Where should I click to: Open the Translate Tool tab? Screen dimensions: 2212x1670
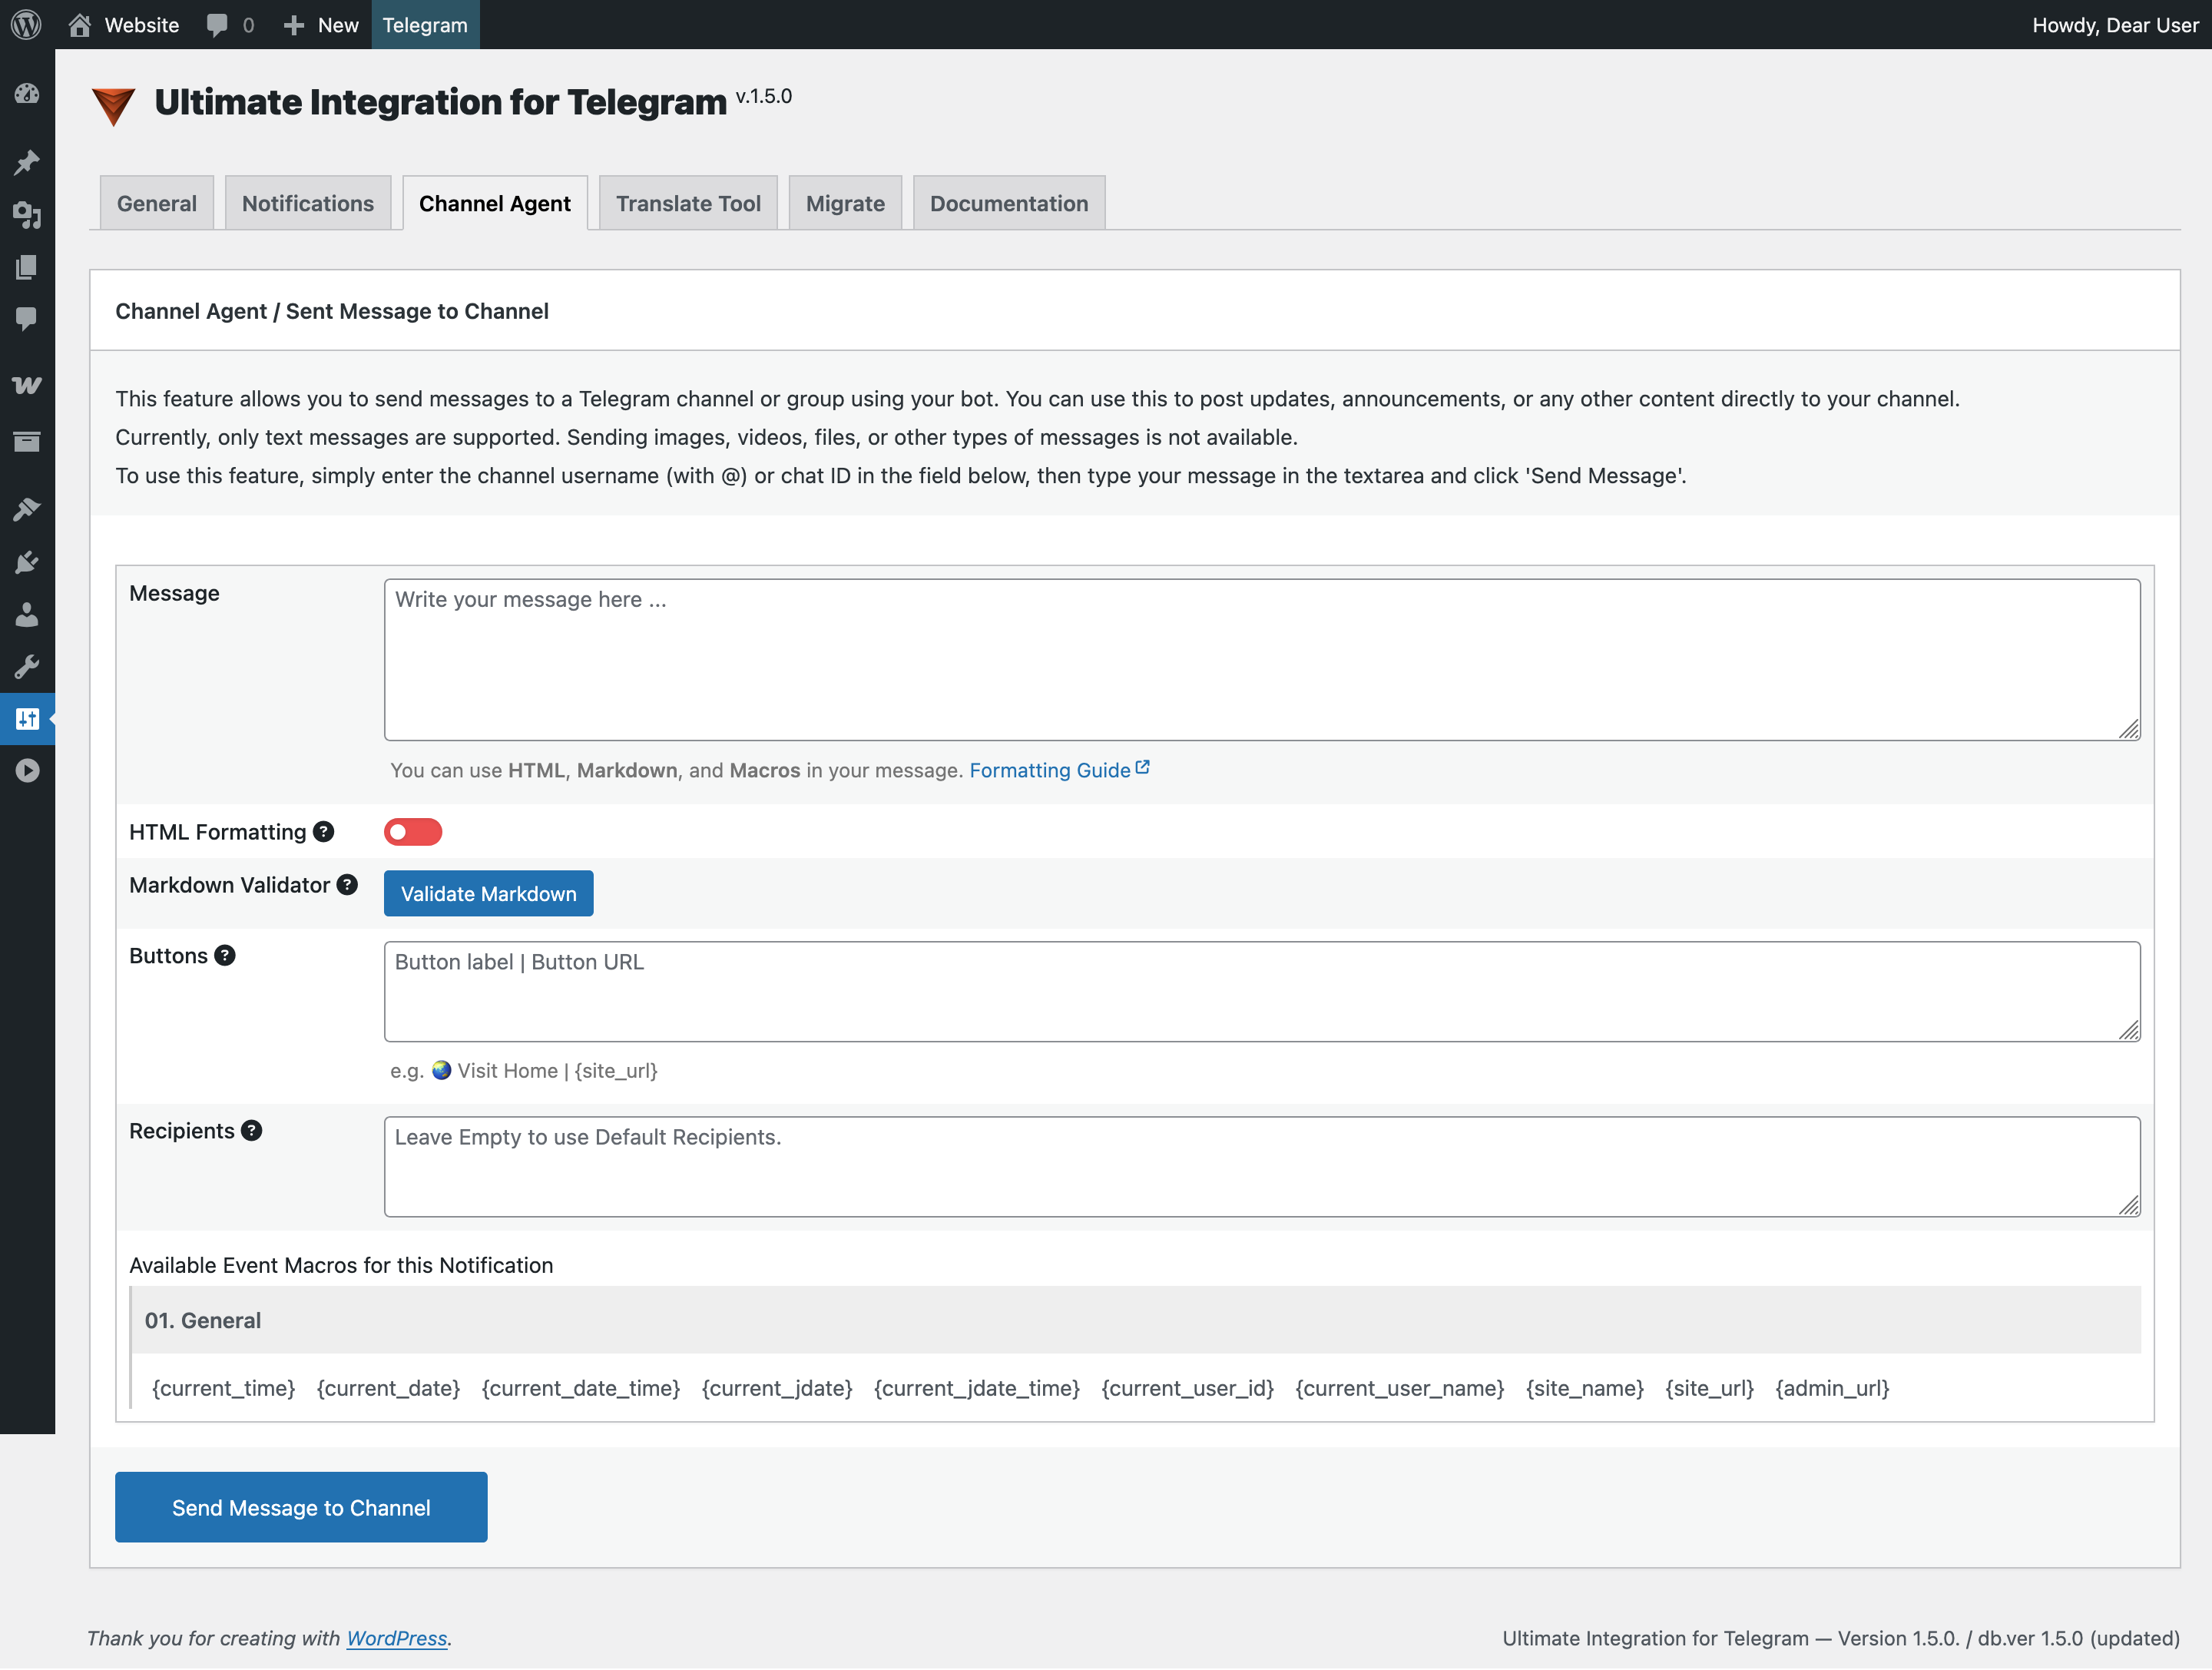[x=688, y=203]
